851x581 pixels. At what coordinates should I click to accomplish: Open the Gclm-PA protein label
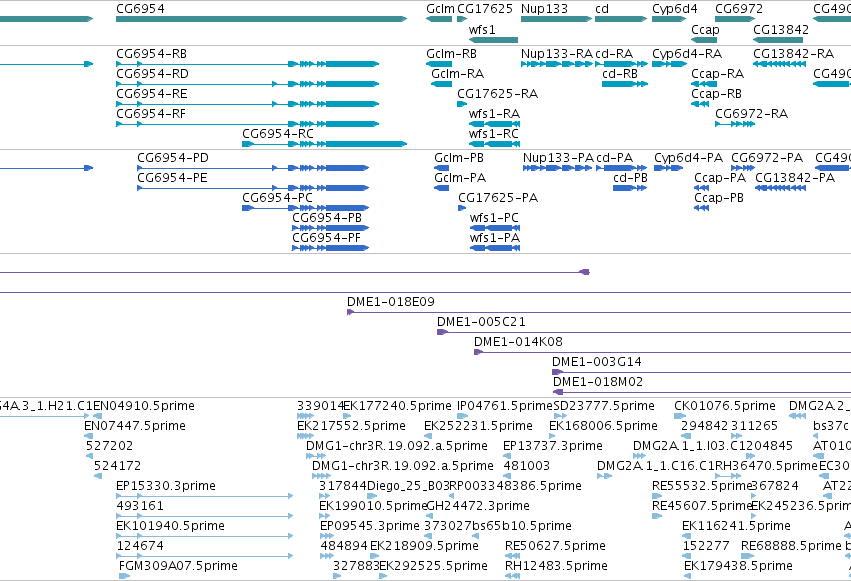coord(460,178)
